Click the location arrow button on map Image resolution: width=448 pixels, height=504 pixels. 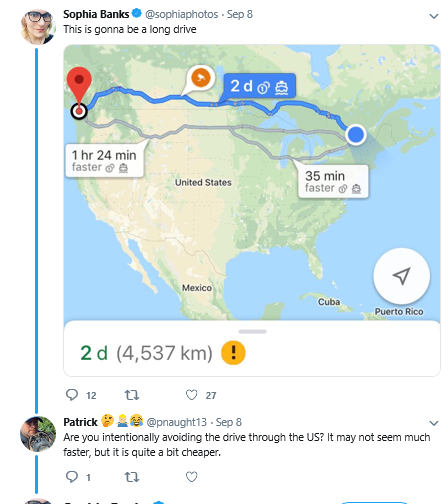tap(401, 276)
